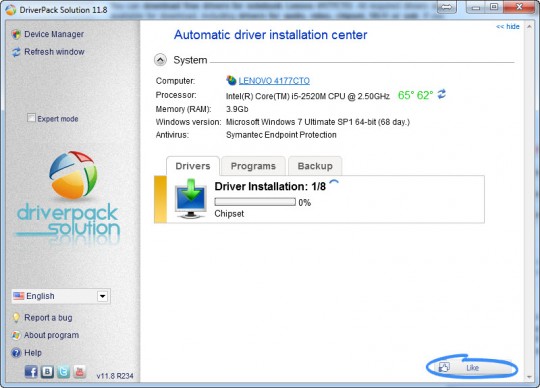Click the US flag icon

(19, 296)
